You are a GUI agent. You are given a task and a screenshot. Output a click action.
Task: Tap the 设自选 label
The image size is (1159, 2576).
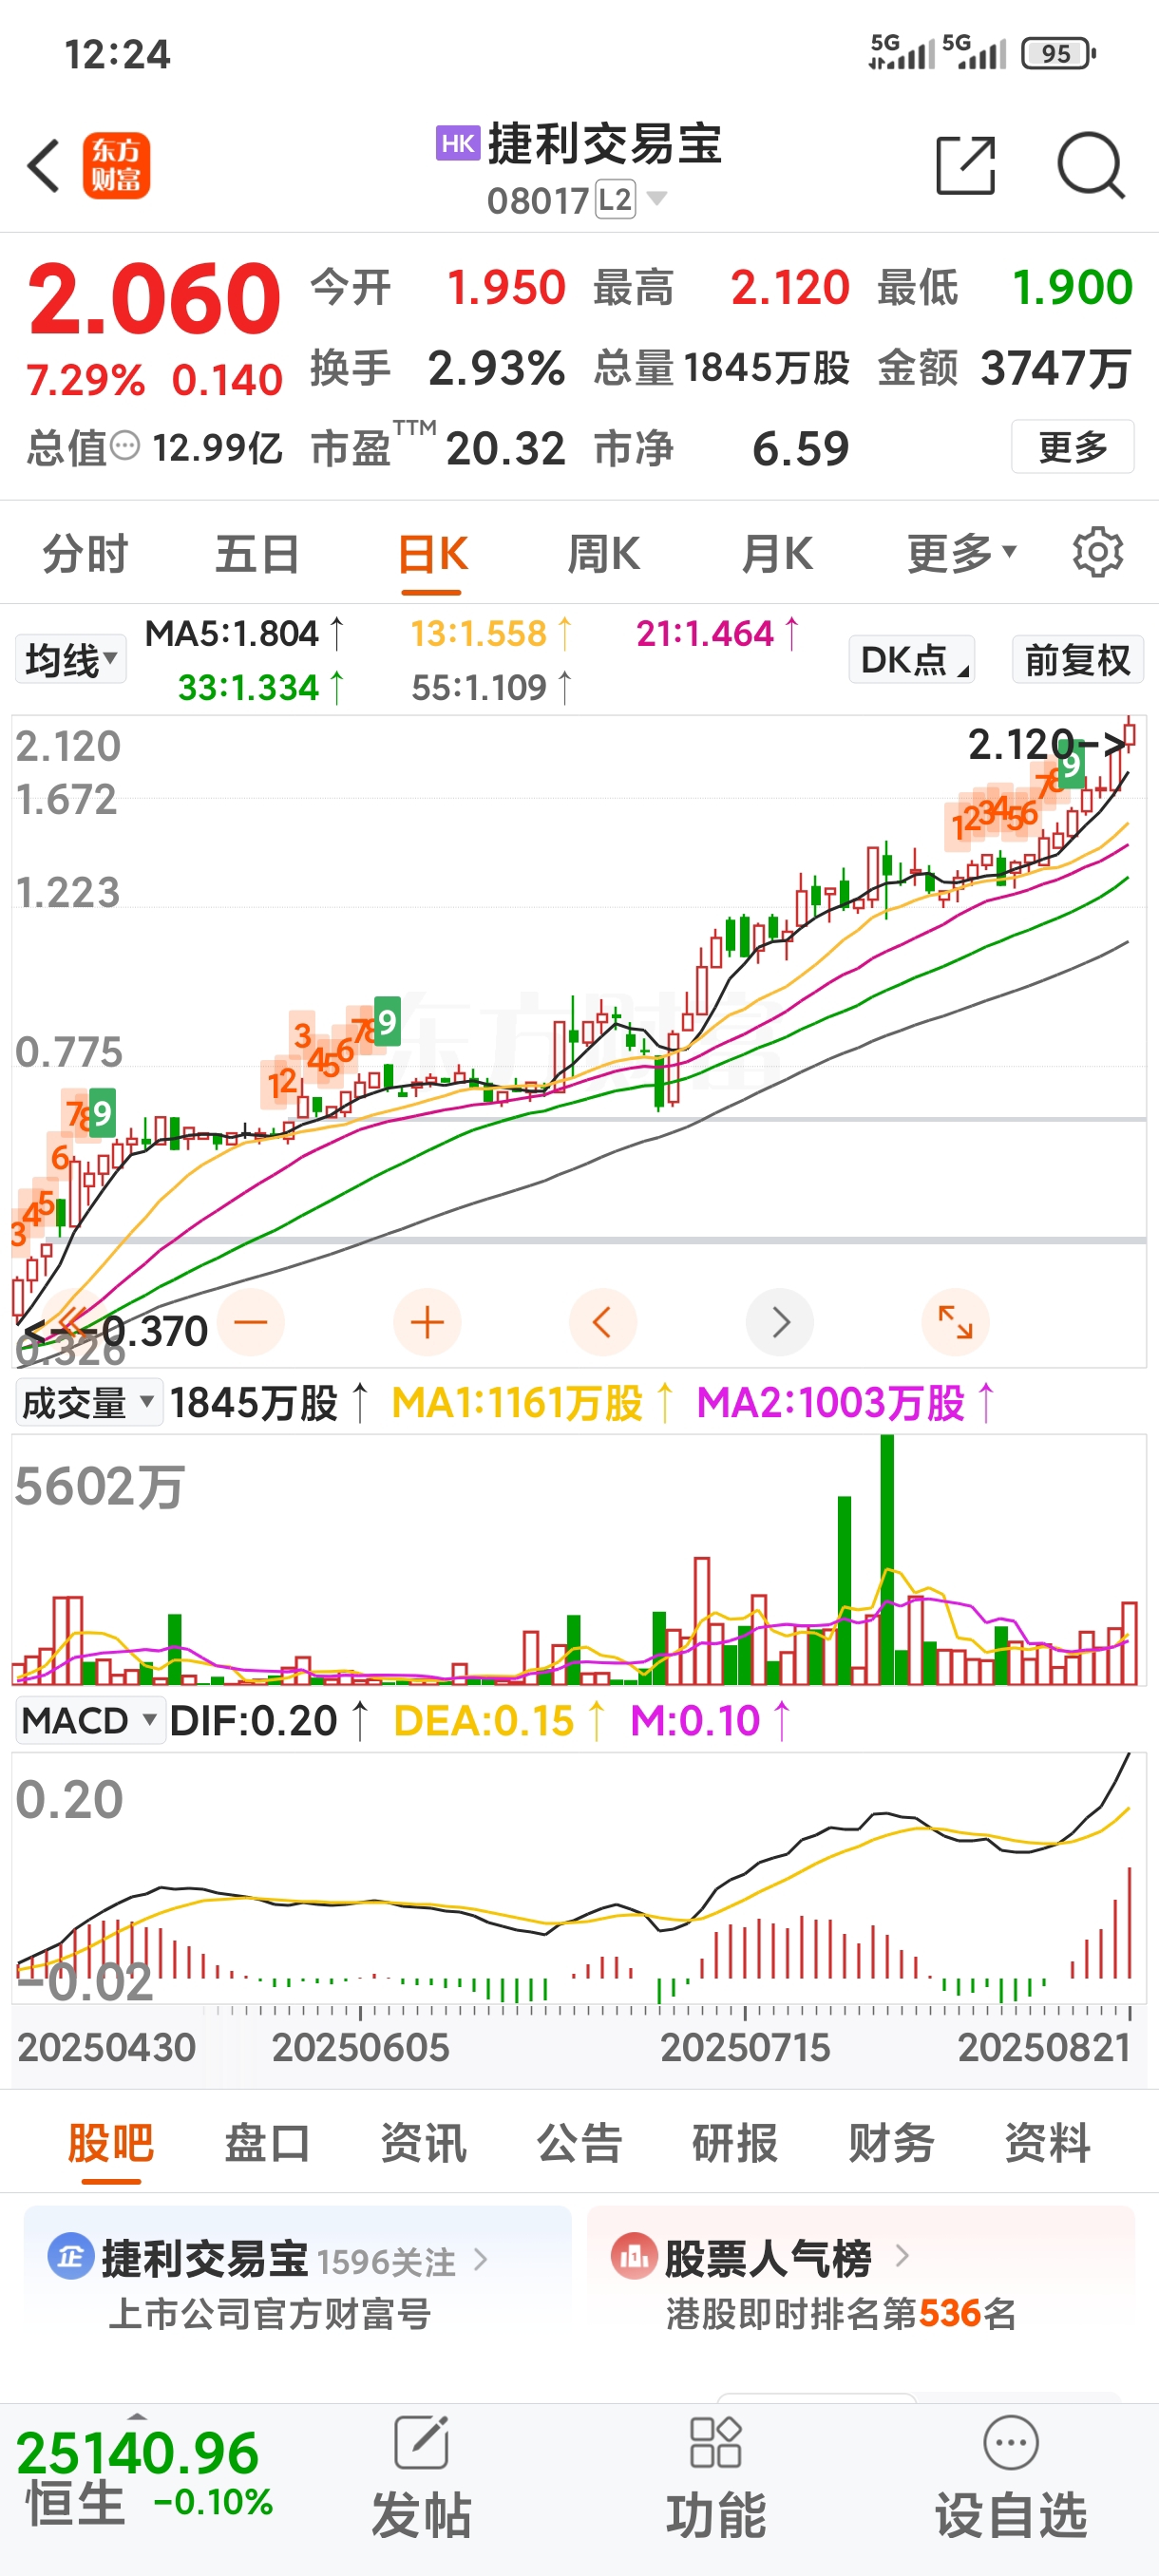tap(1011, 2514)
